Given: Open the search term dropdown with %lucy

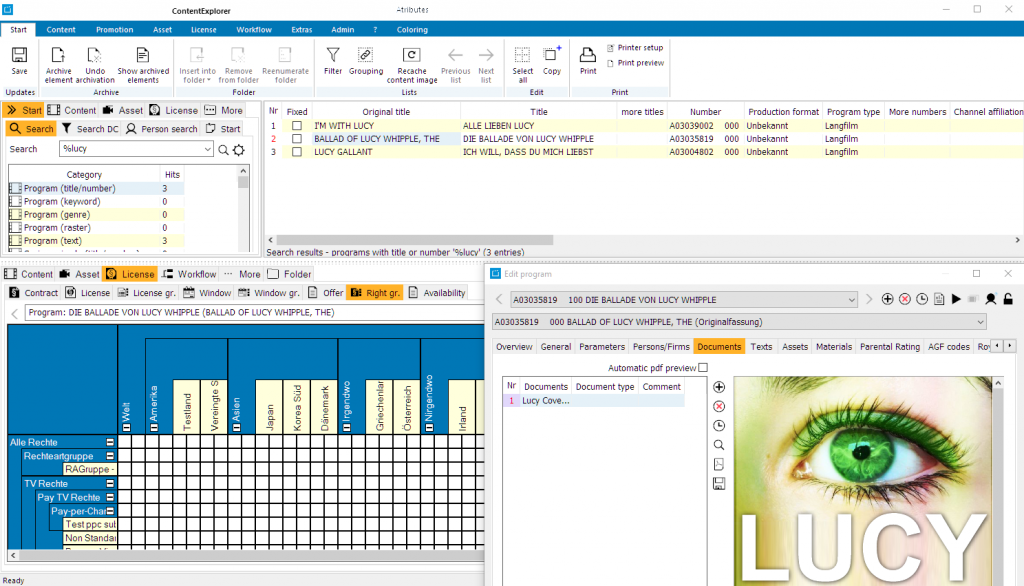Looking at the screenshot, I should pyautogui.click(x=206, y=149).
